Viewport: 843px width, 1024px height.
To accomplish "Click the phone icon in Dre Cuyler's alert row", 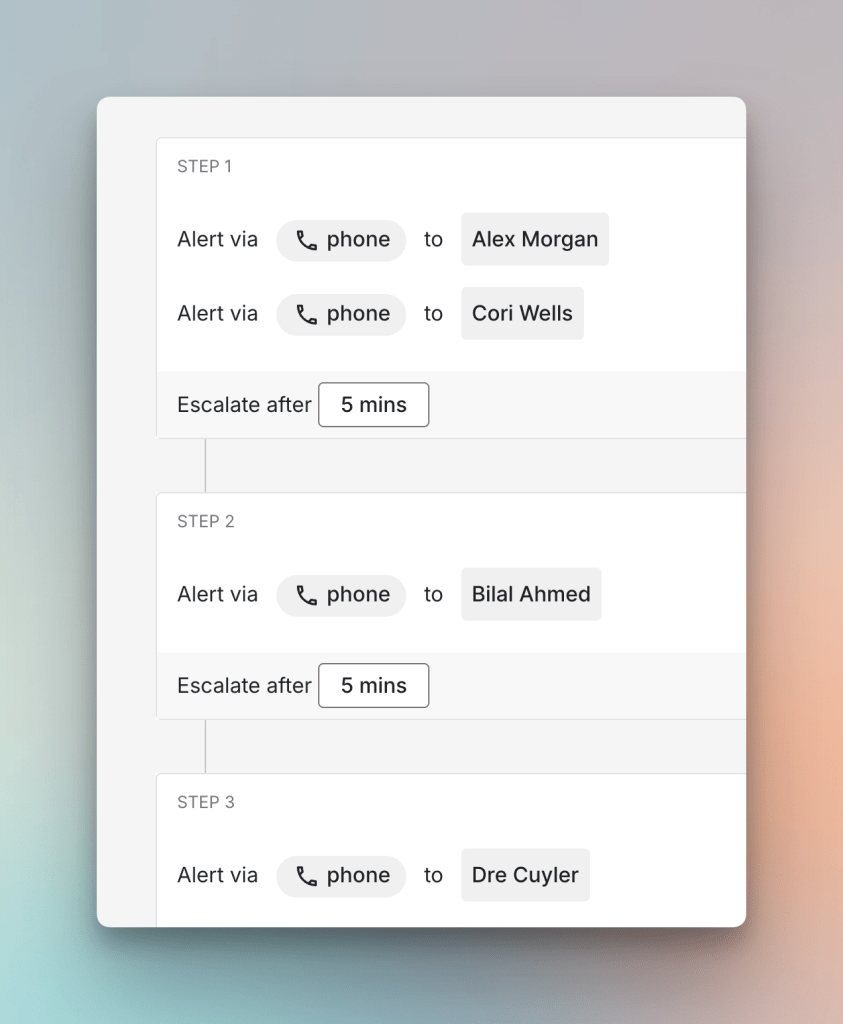I will pyautogui.click(x=307, y=876).
